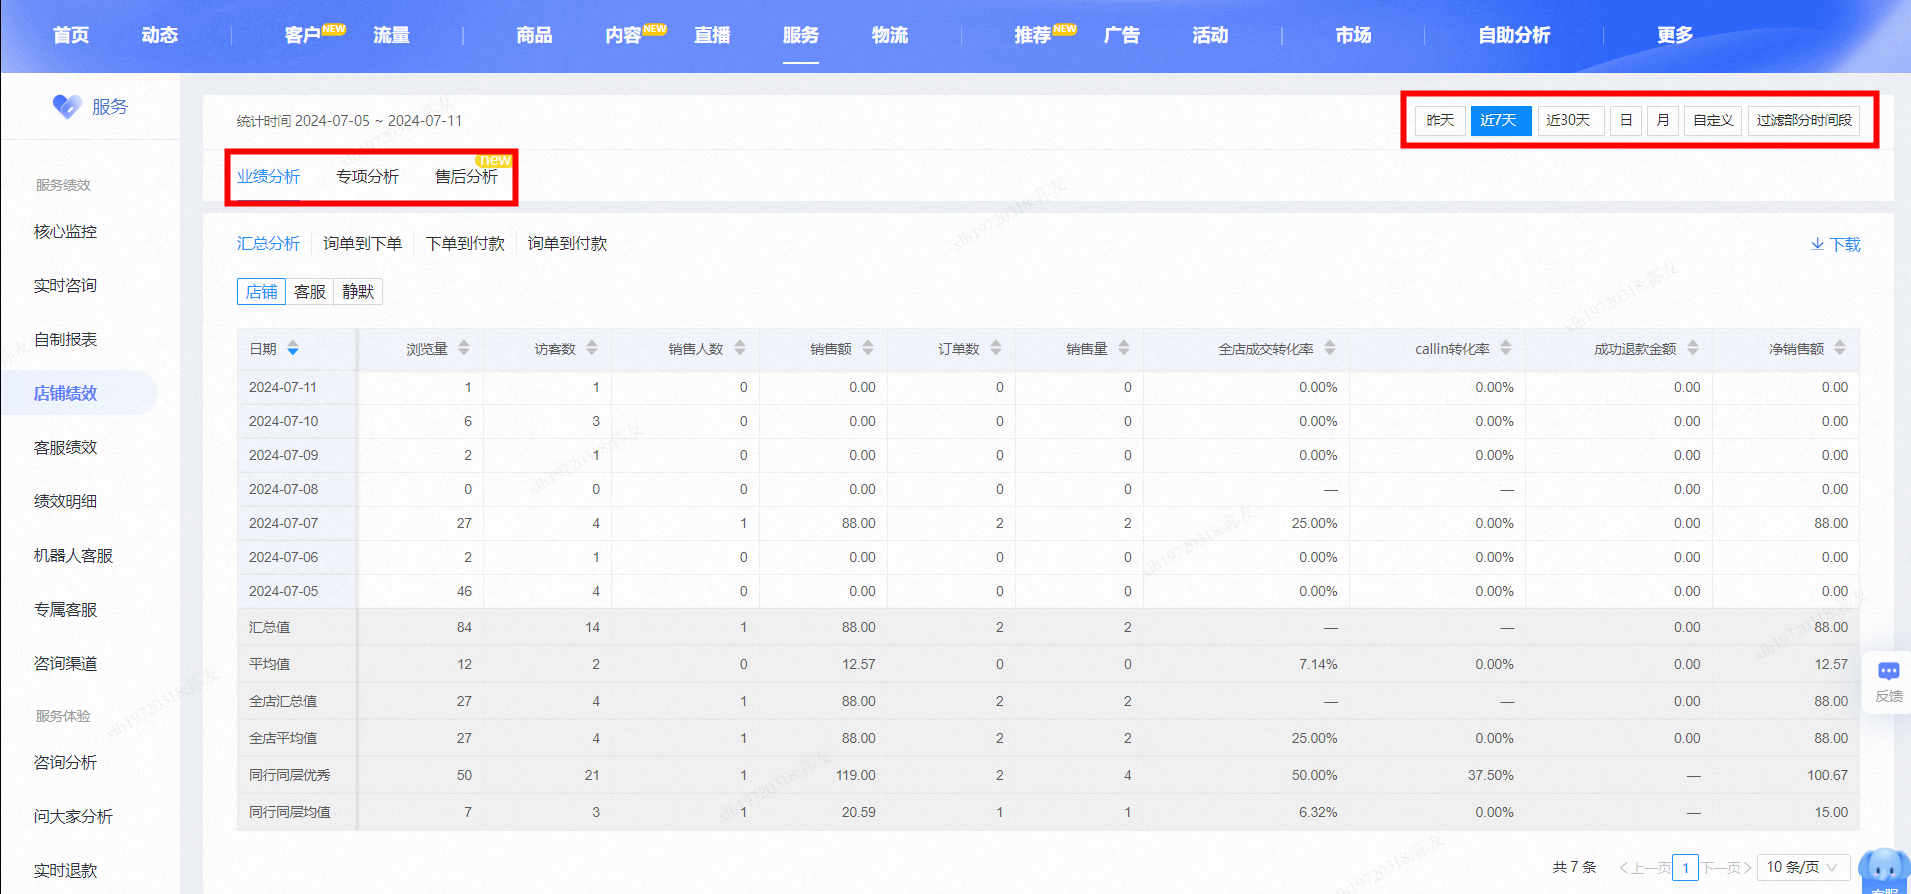
Task: Open 客服绩效 in the sidebar
Action: (66, 447)
